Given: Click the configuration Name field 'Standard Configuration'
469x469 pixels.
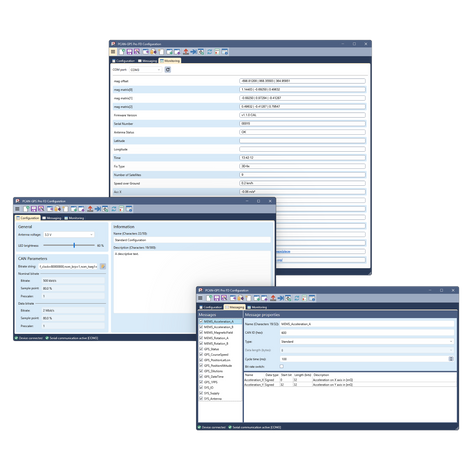Looking at the screenshot, I should click(192, 240).
